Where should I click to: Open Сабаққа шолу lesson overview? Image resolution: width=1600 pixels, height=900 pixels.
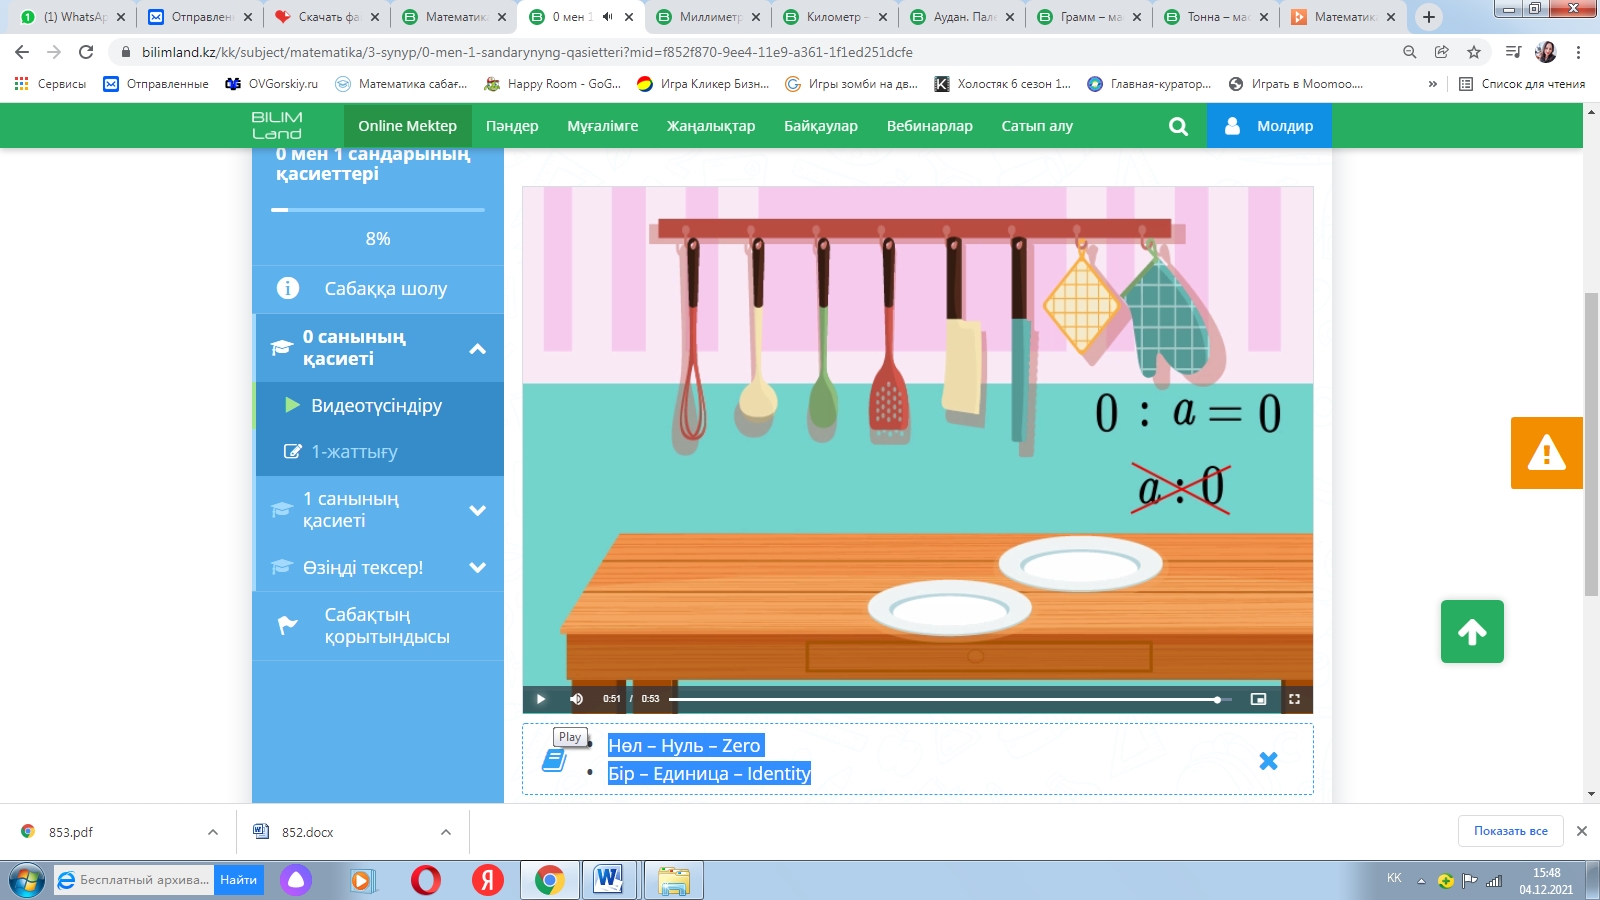point(378,289)
